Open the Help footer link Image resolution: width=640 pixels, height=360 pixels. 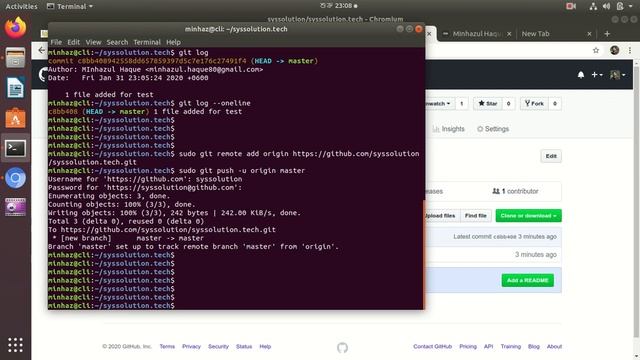click(x=265, y=347)
